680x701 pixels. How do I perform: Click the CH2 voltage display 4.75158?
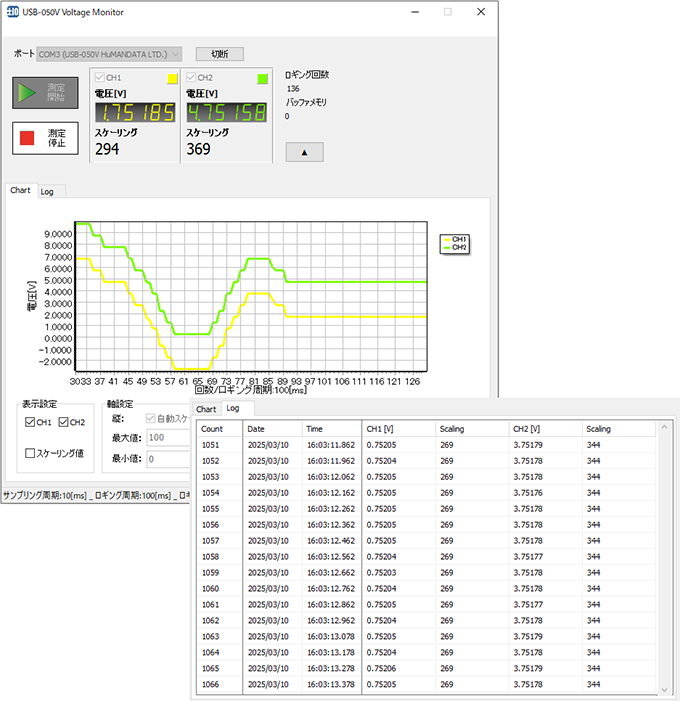(x=227, y=112)
